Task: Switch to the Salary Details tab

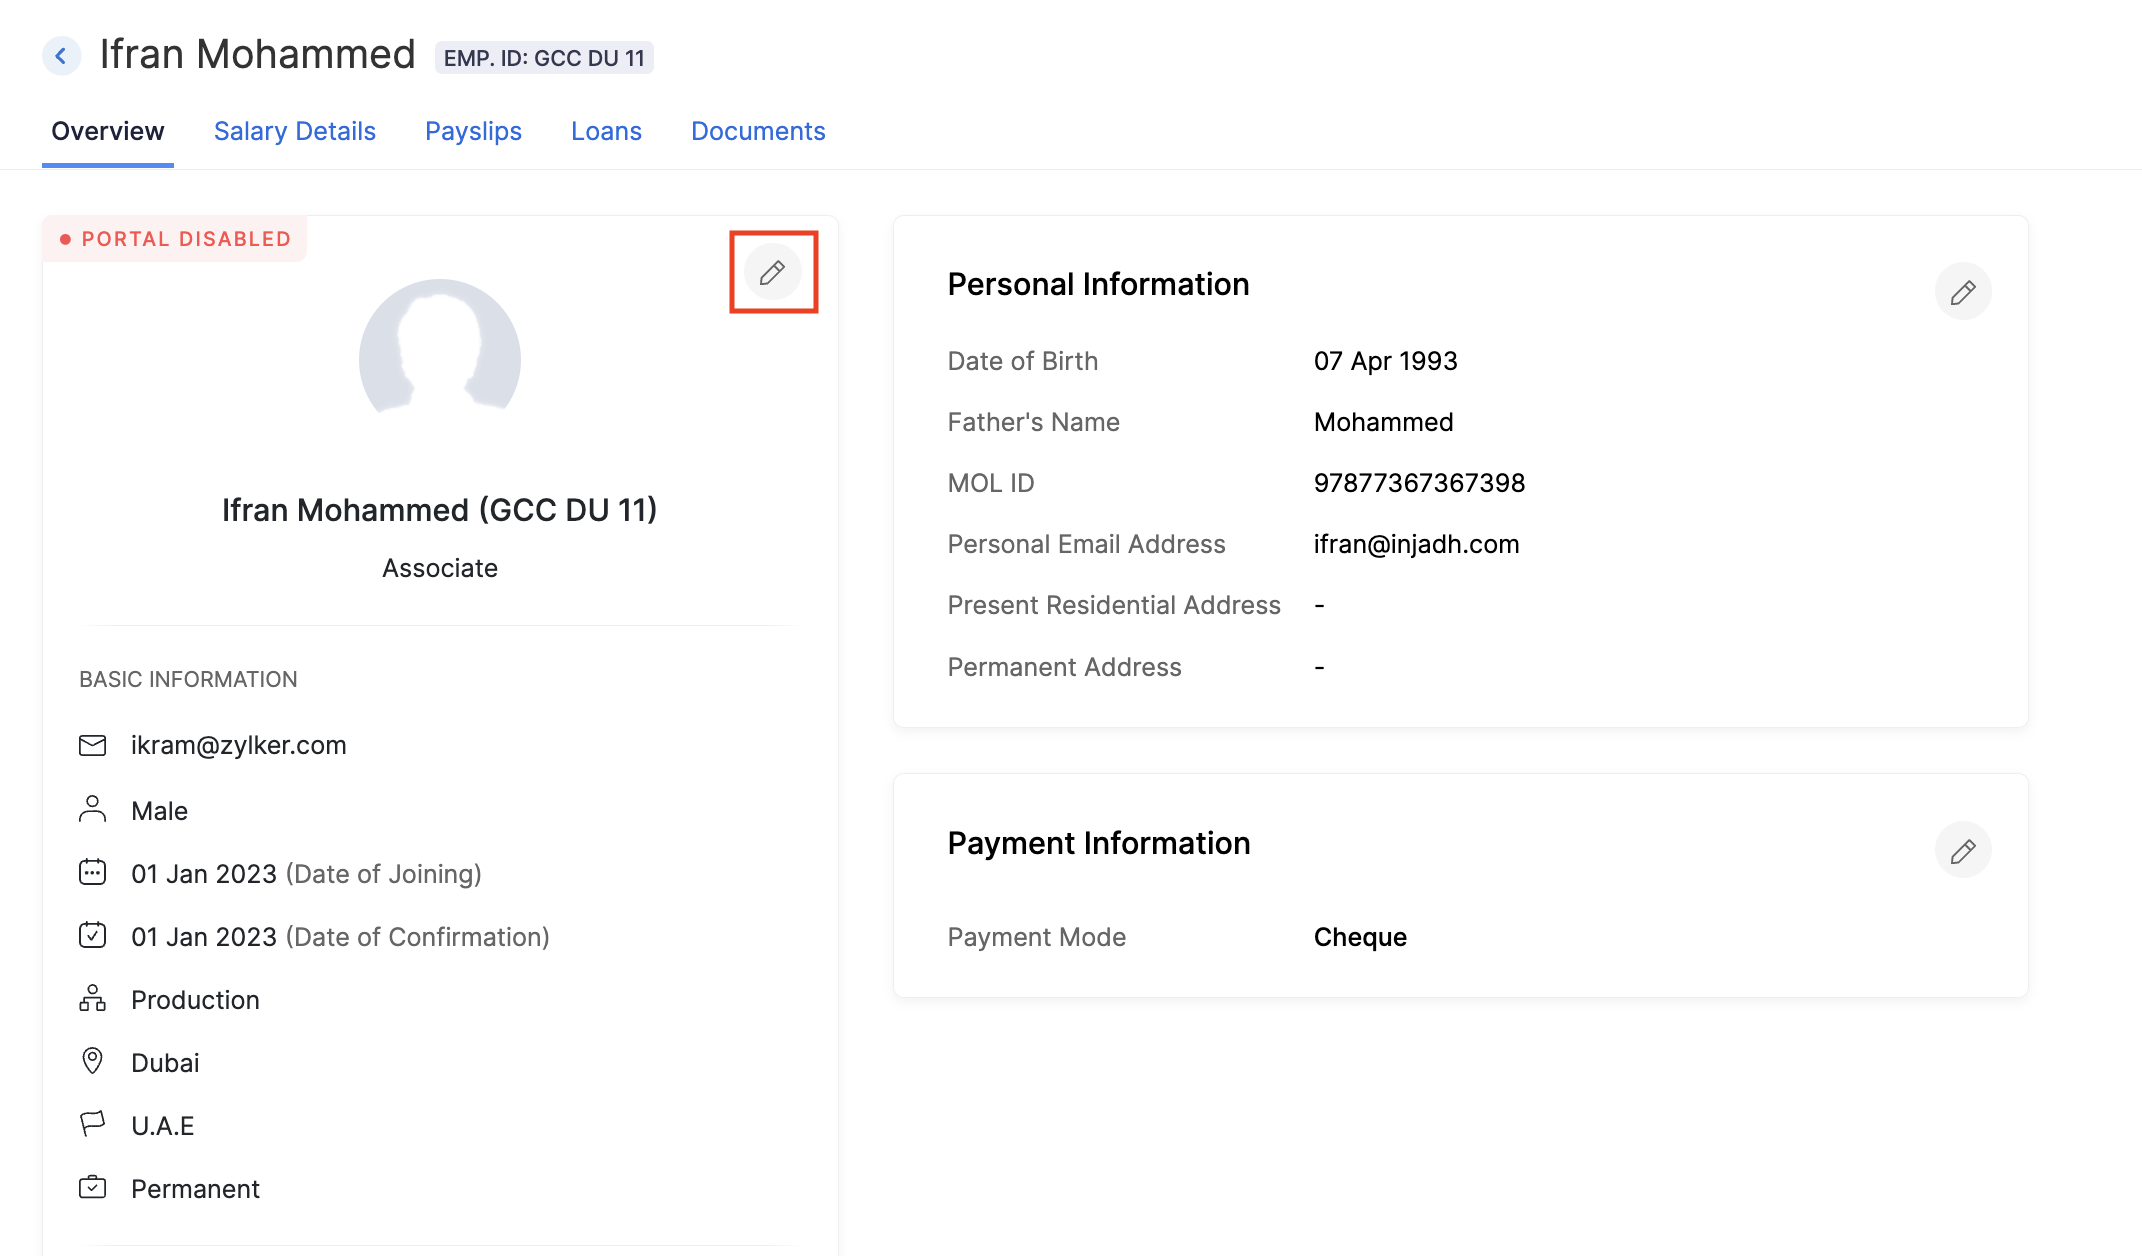Action: [294, 131]
